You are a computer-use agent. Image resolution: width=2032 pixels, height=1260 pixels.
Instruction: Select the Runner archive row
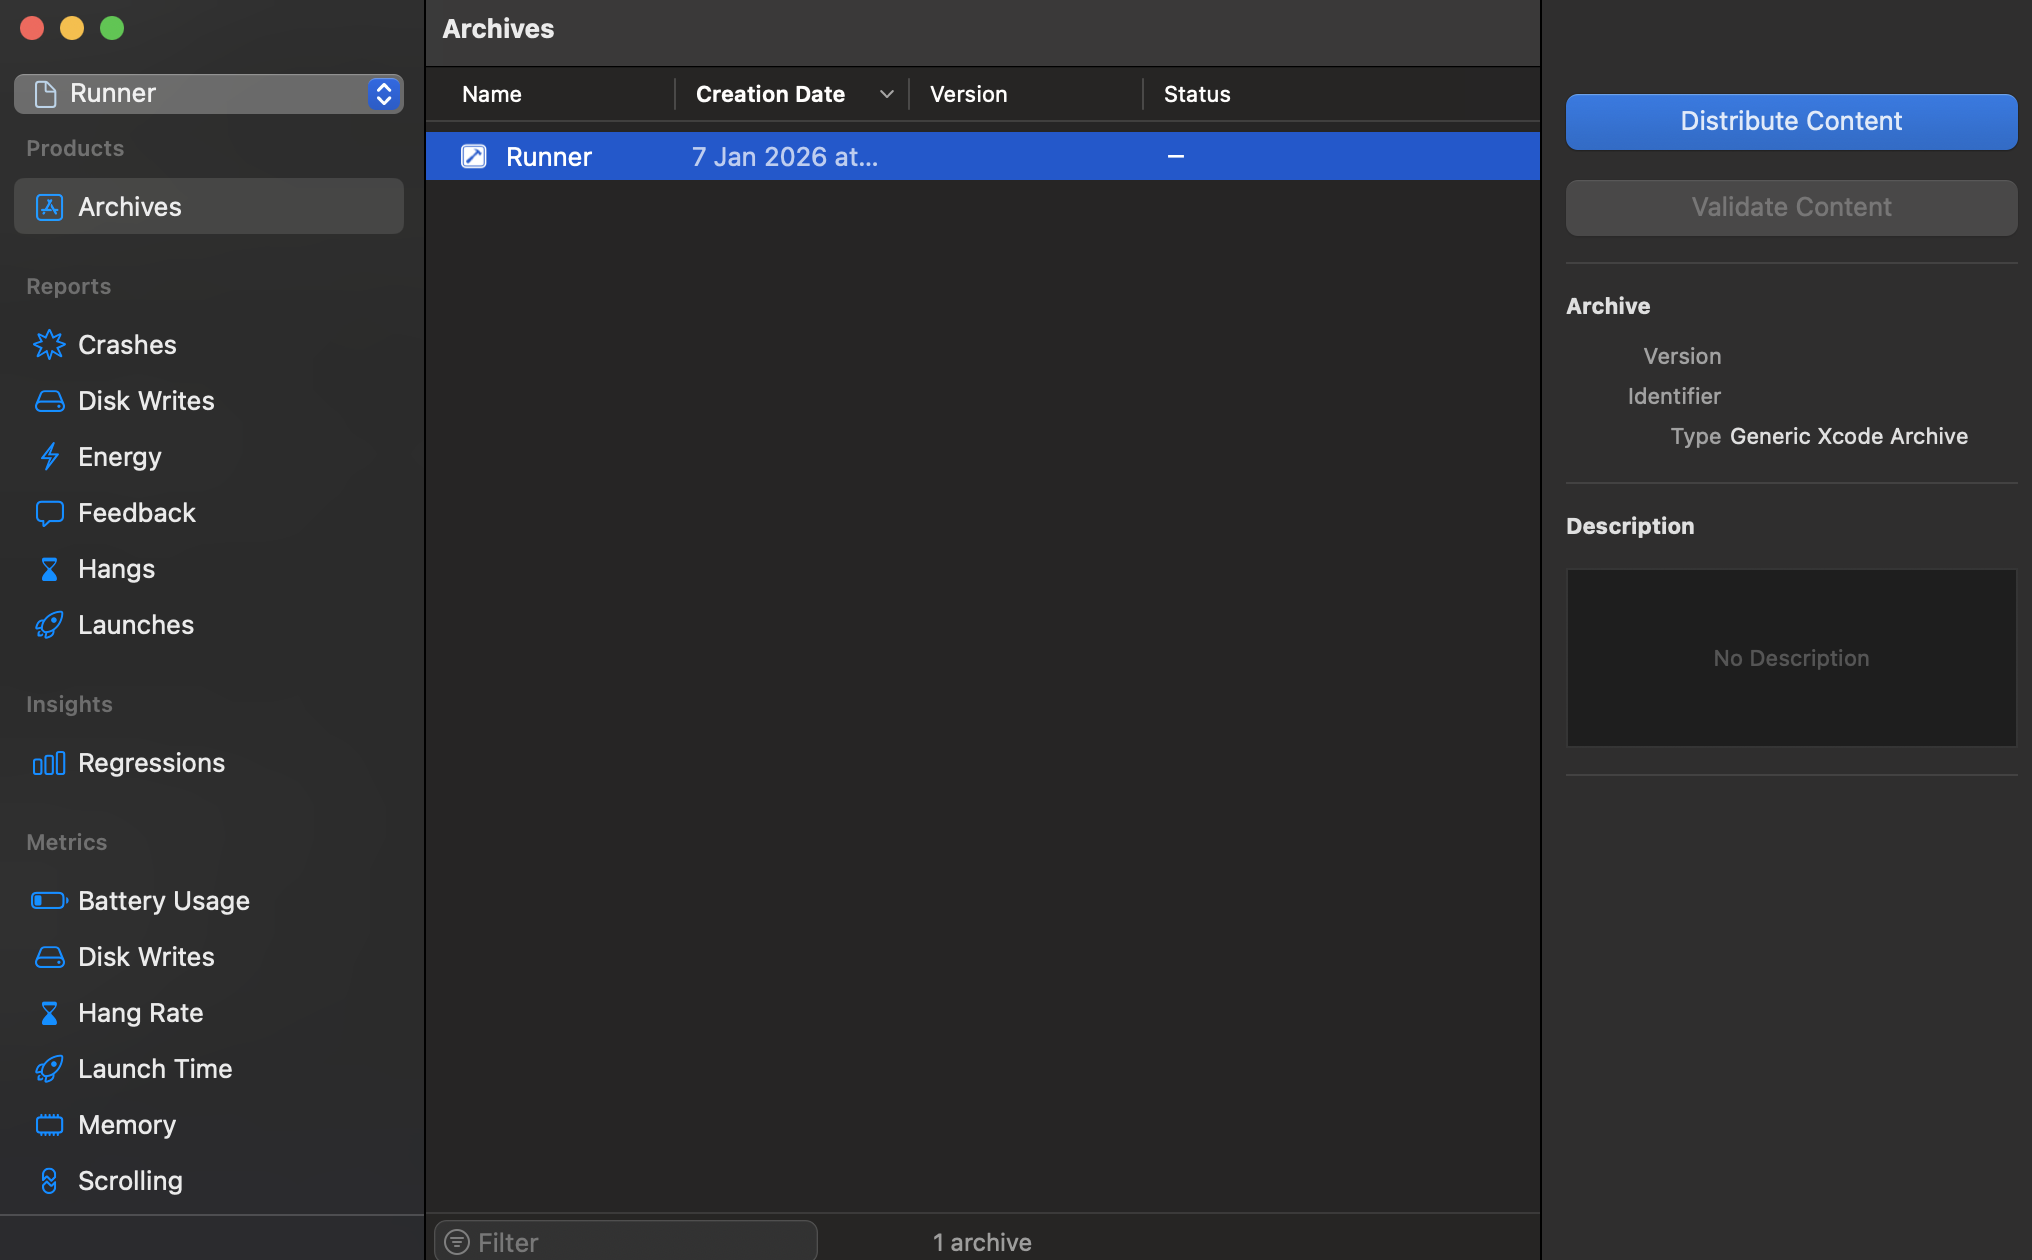(982, 157)
